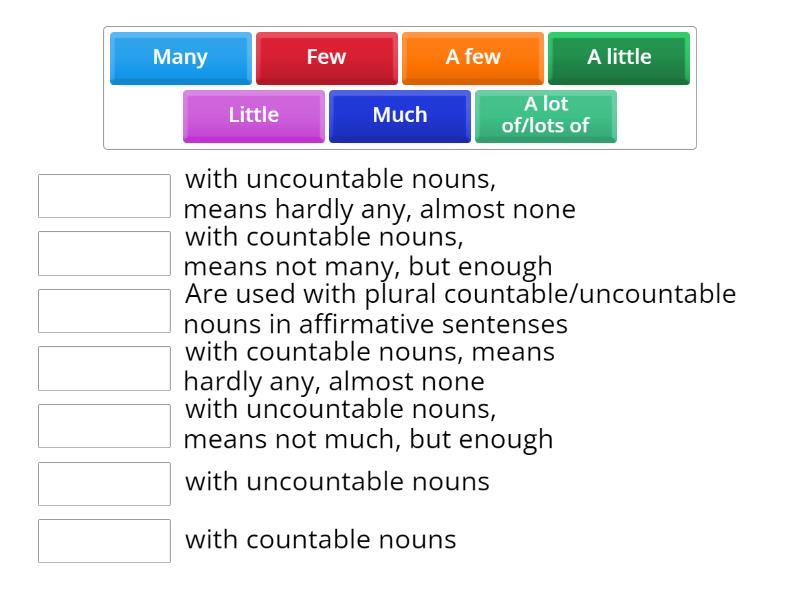Click the answer box beside 'with uncountable nouns, means hardly any'
This screenshot has height=600, width=800.
tap(104, 196)
